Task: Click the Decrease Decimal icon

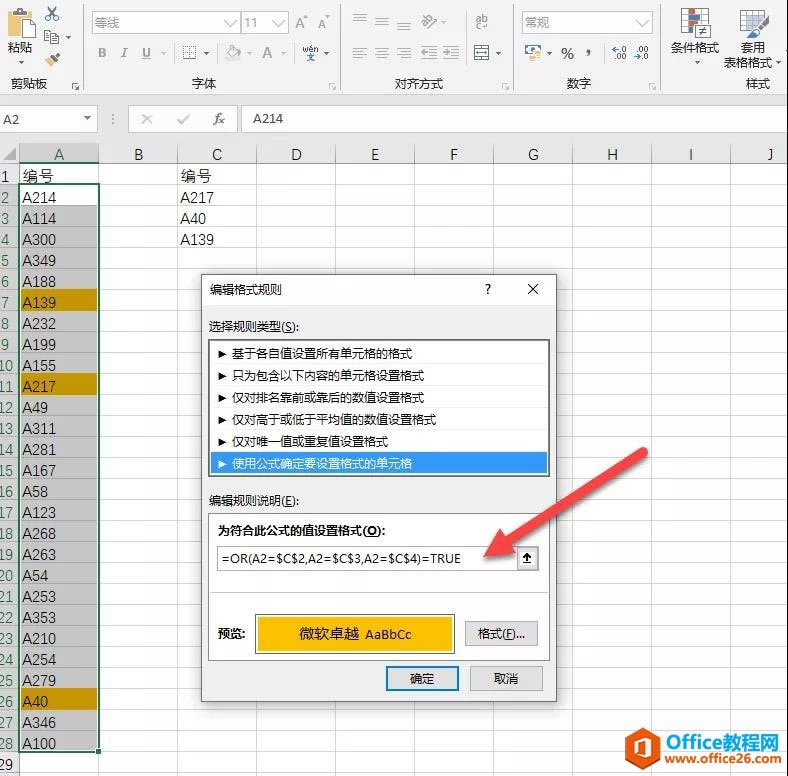Action: [x=642, y=52]
